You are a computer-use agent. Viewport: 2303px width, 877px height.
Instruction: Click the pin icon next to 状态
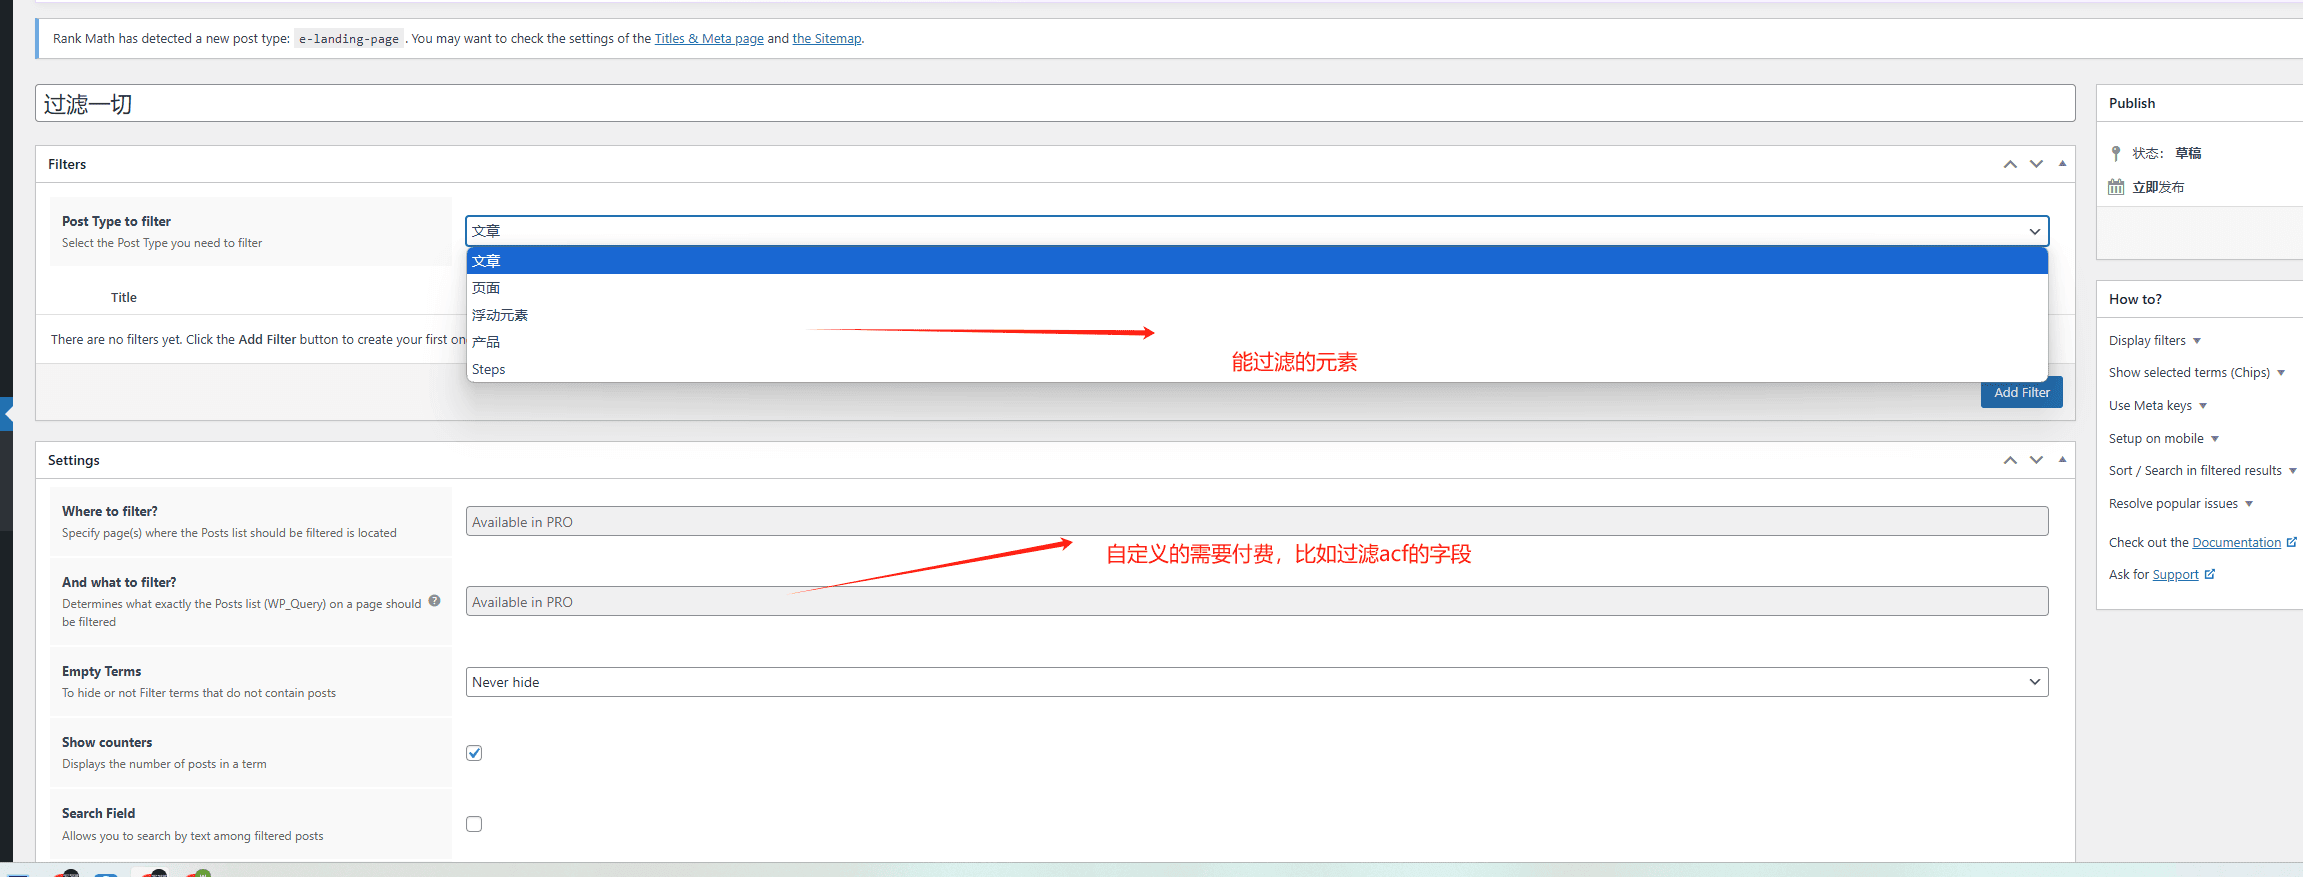[2116, 153]
